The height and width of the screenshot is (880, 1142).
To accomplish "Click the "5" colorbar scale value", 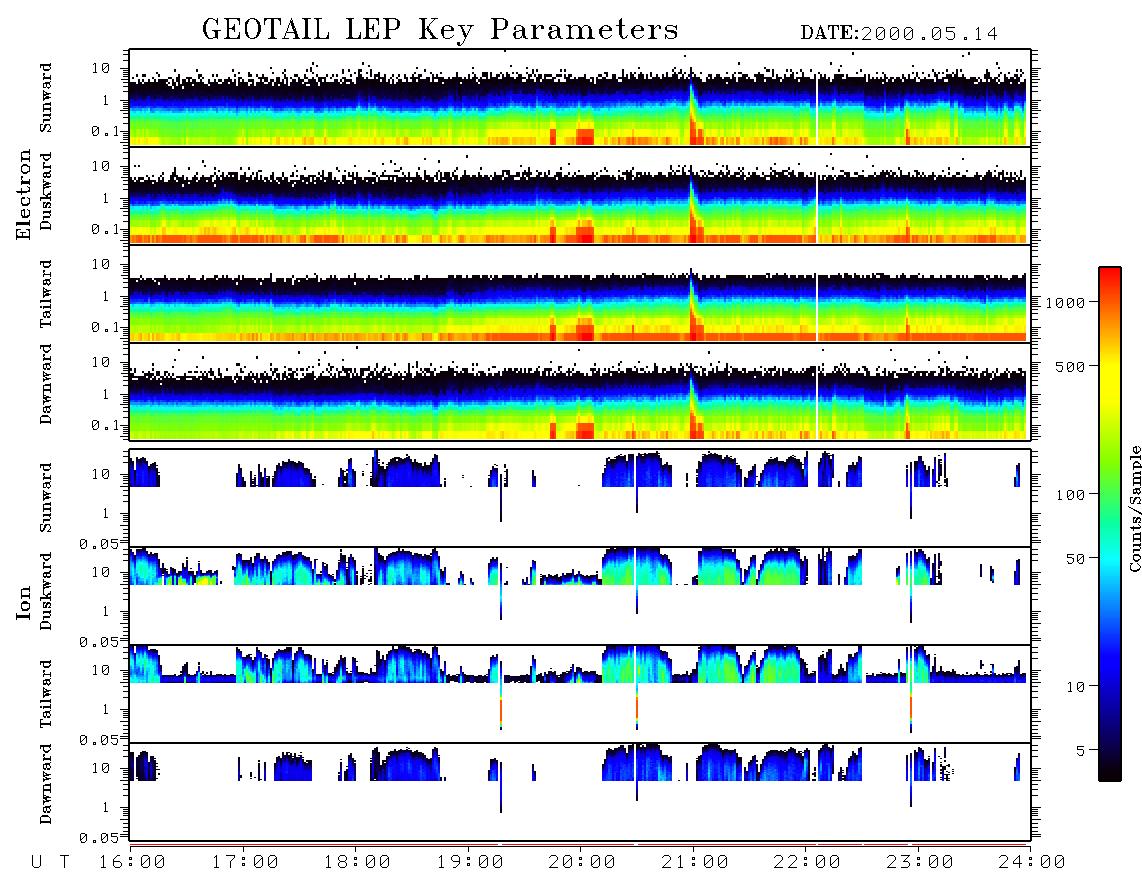I will [1080, 751].
